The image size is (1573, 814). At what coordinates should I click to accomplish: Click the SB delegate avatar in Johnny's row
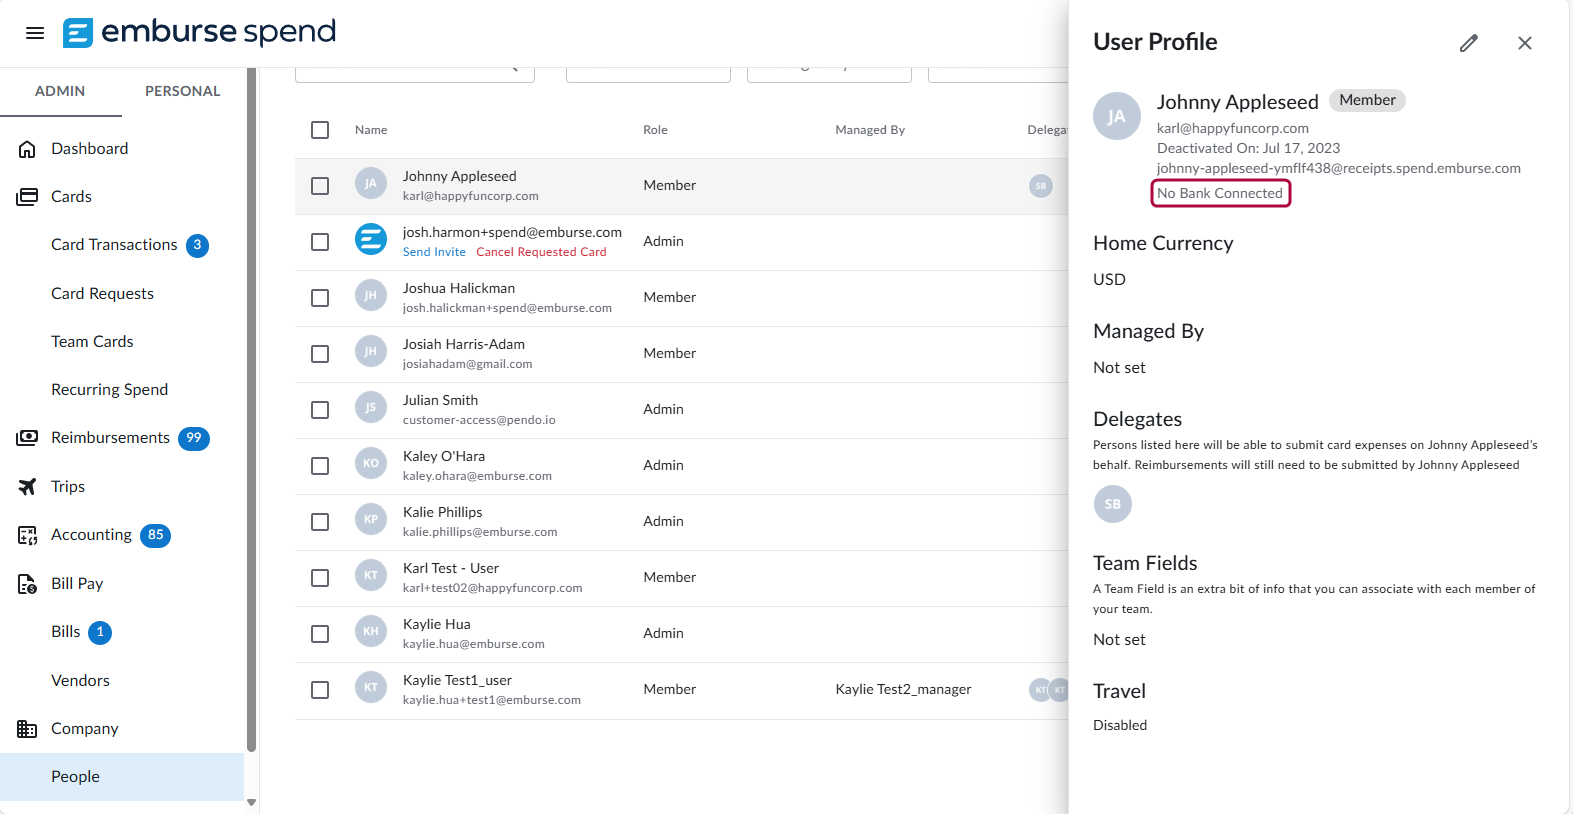pos(1041,186)
